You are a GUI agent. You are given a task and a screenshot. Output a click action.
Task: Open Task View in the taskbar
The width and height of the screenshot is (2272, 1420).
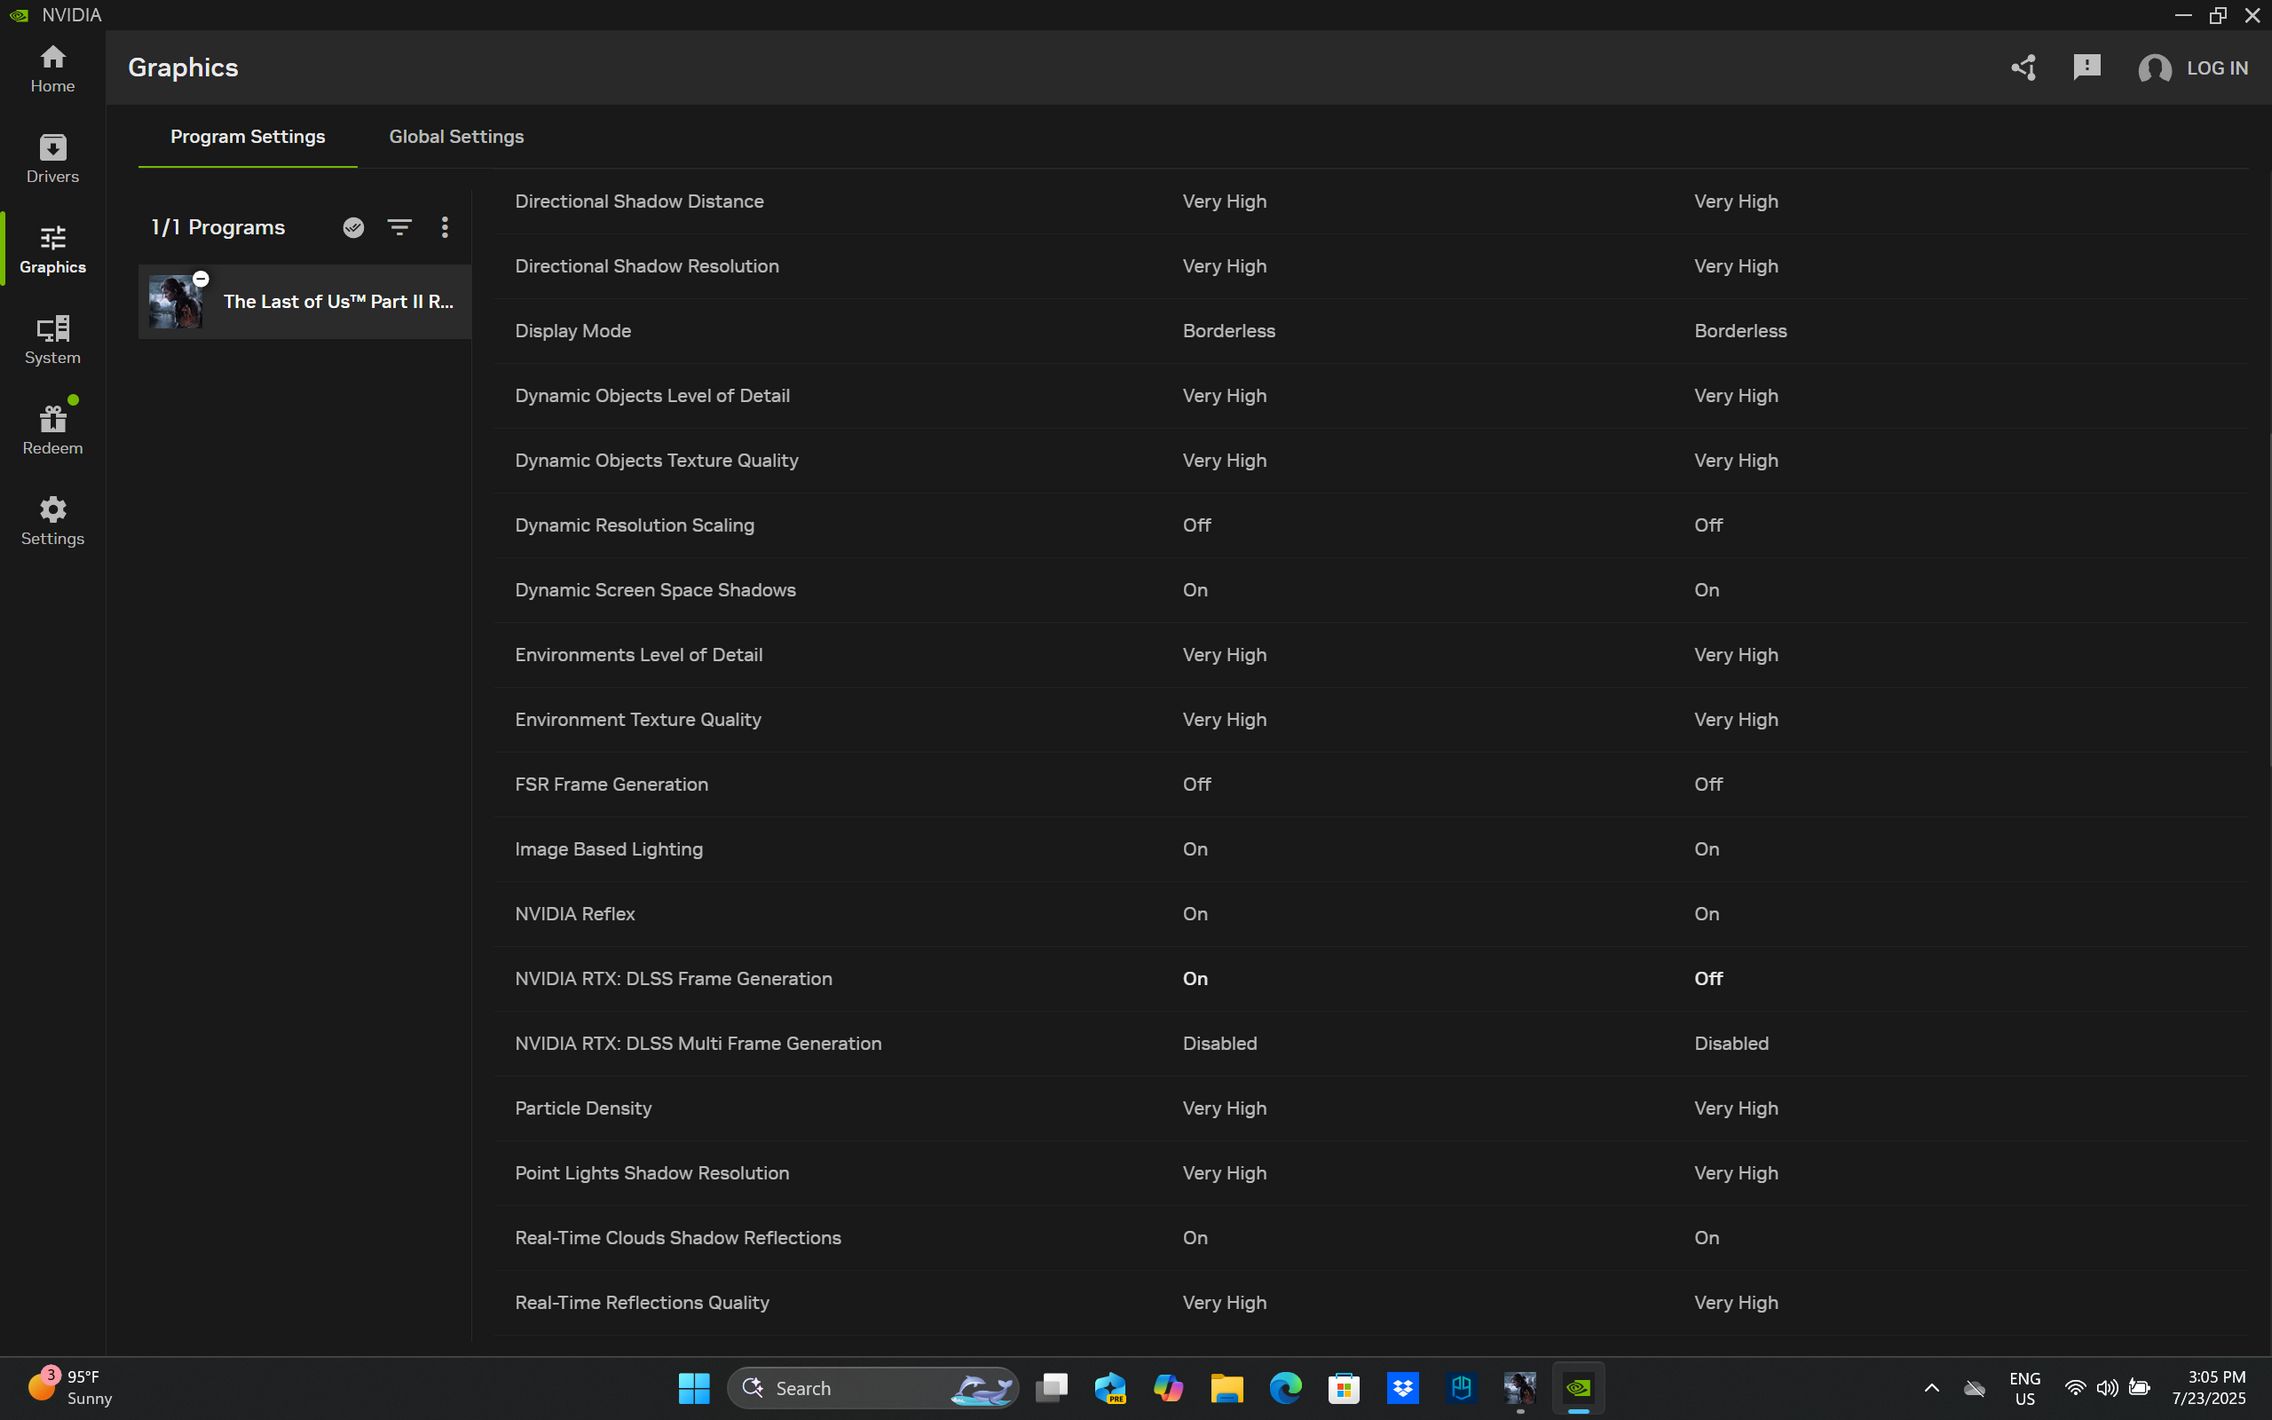coord(1051,1388)
